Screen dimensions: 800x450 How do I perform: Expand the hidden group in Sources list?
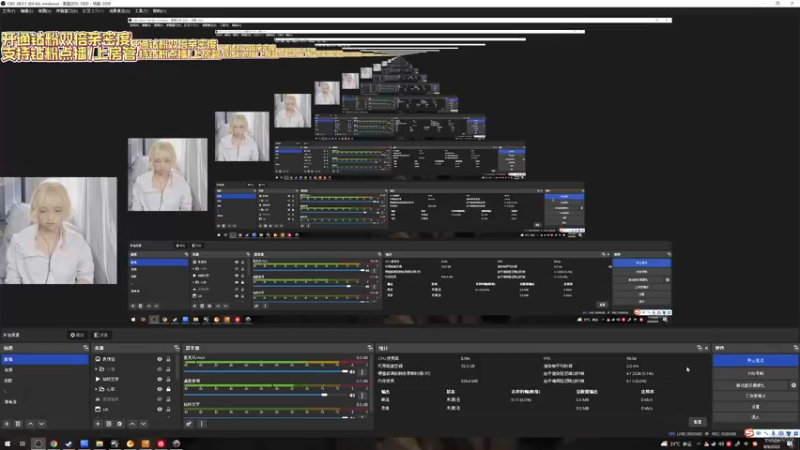click(96, 369)
